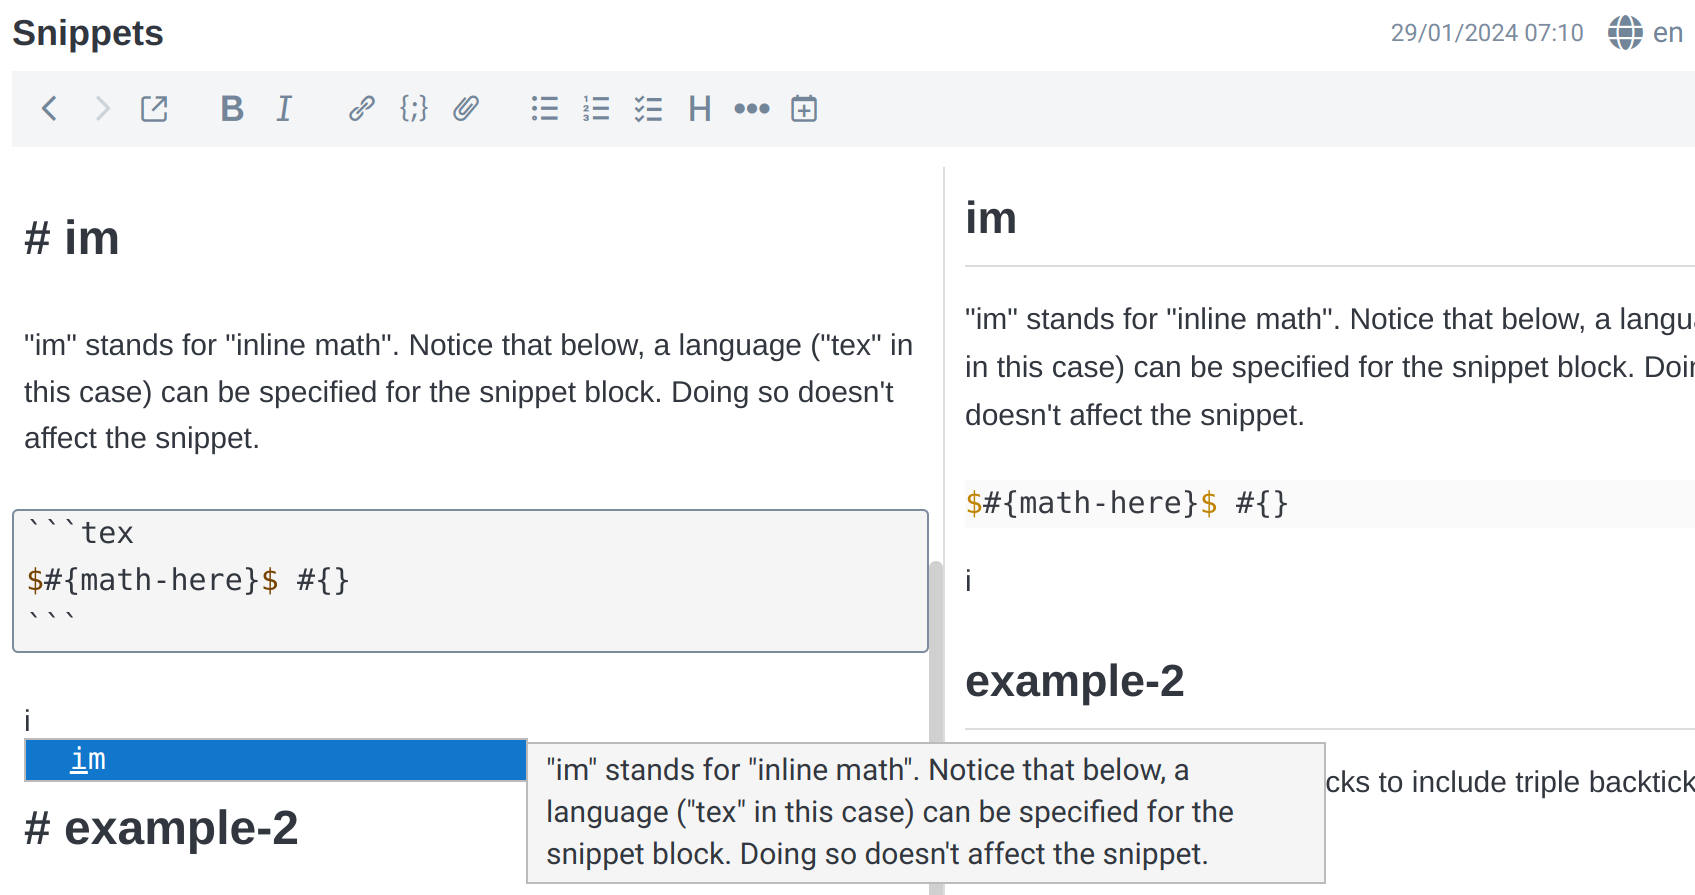Insert bulleted list
Image resolution: width=1695 pixels, height=895 pixels.
[545, 108]
